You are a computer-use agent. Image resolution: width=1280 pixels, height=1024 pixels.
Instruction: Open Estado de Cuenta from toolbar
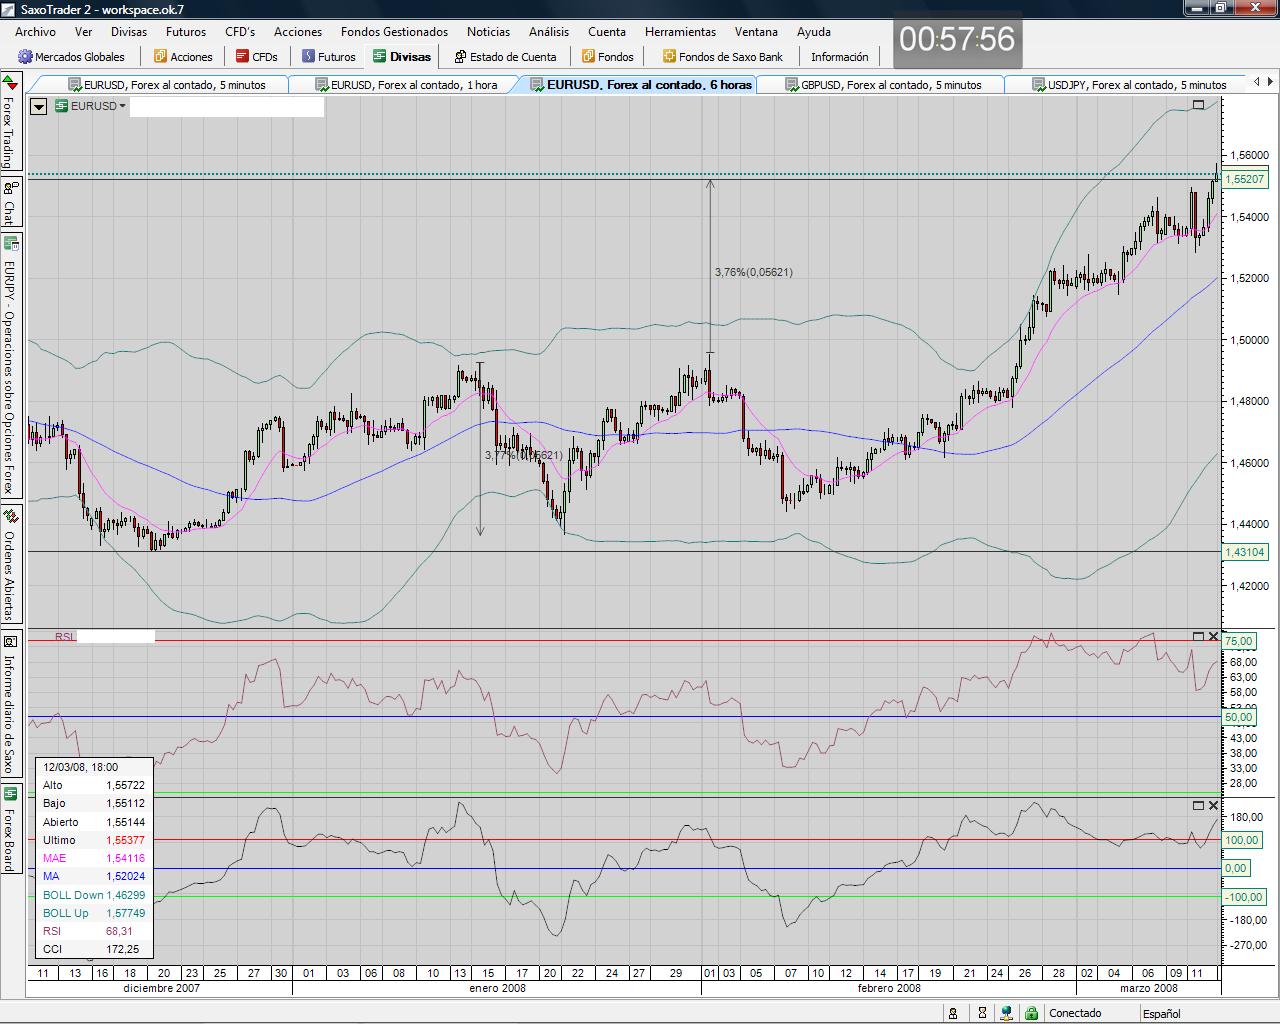504,57
